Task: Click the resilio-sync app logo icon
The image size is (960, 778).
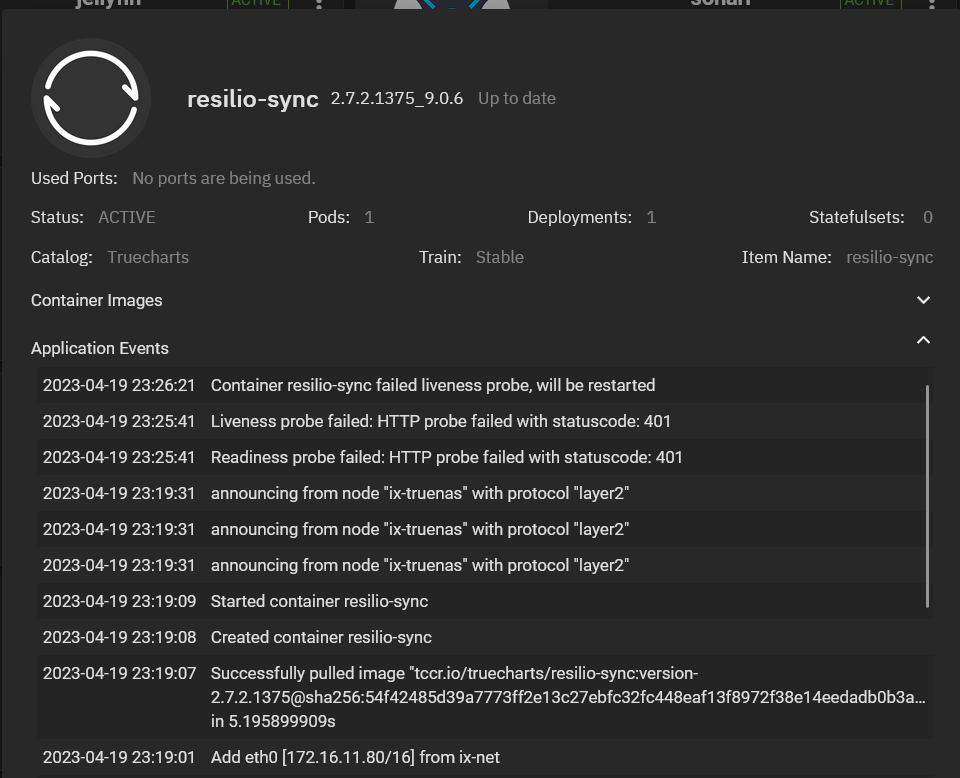Action: tap(91, 98)
